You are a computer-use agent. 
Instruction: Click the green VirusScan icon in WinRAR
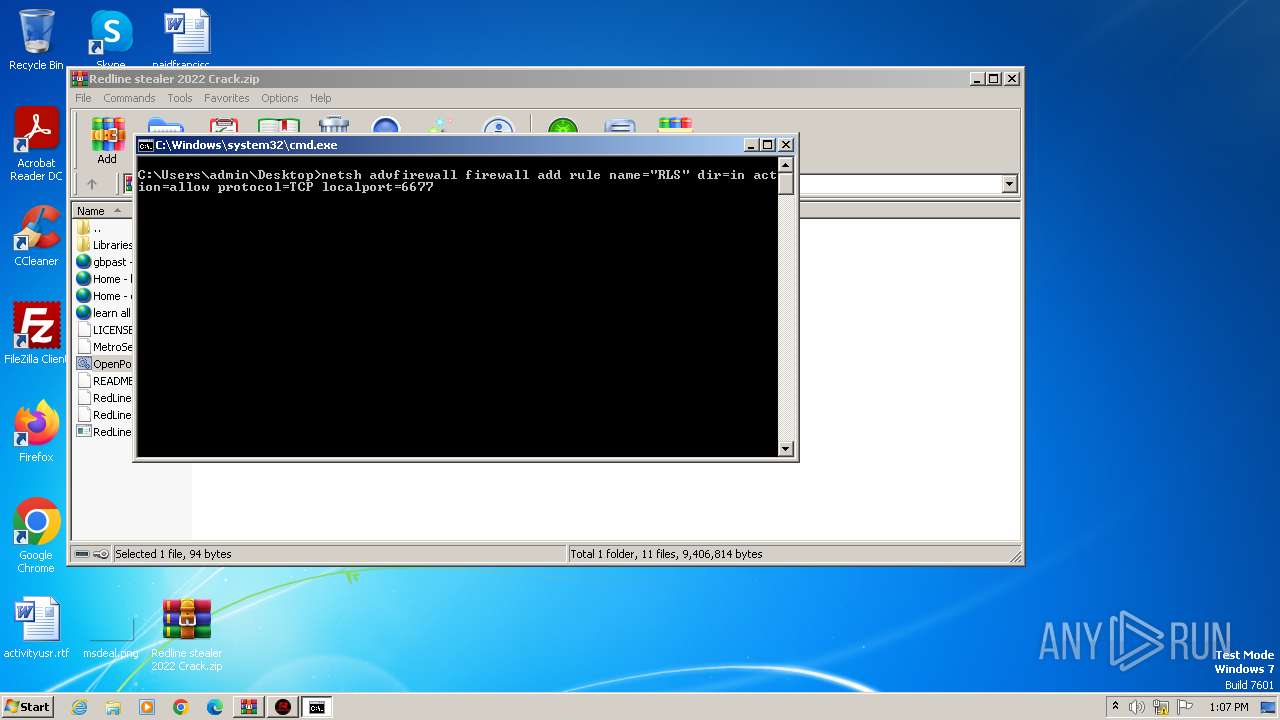click(x=563, y=125)
